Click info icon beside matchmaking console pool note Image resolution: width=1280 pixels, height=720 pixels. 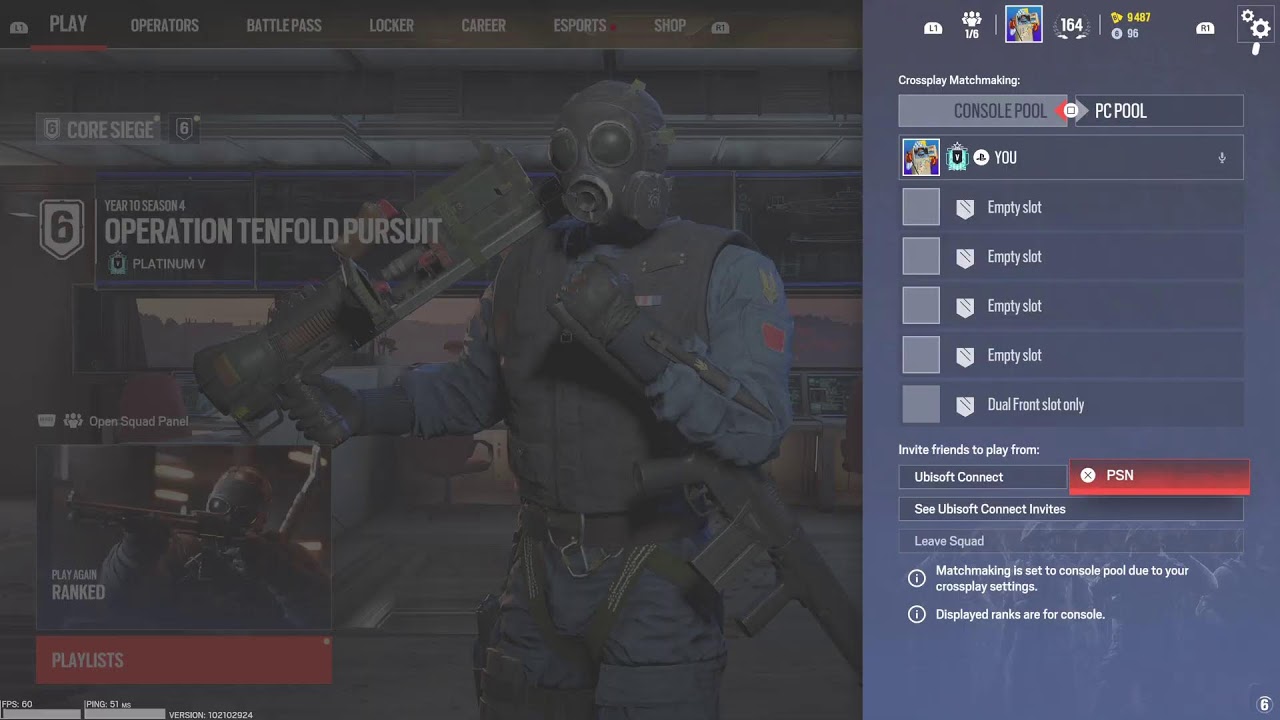(916, 578)
